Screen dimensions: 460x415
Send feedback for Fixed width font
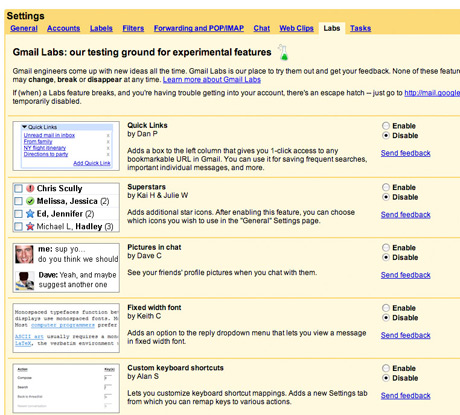(x=406, y=335)
